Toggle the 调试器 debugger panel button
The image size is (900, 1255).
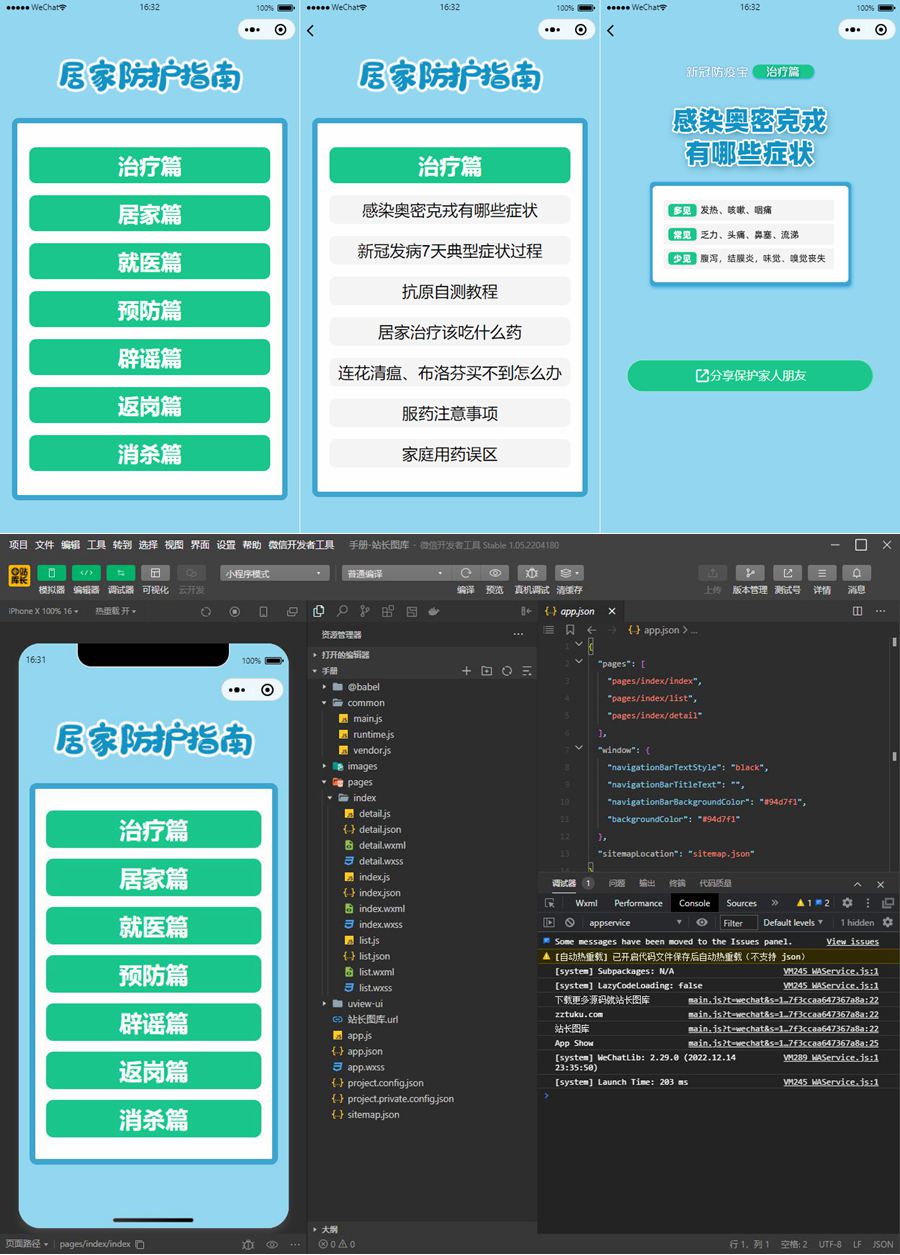pyautogui.click(x=120, y=573)
